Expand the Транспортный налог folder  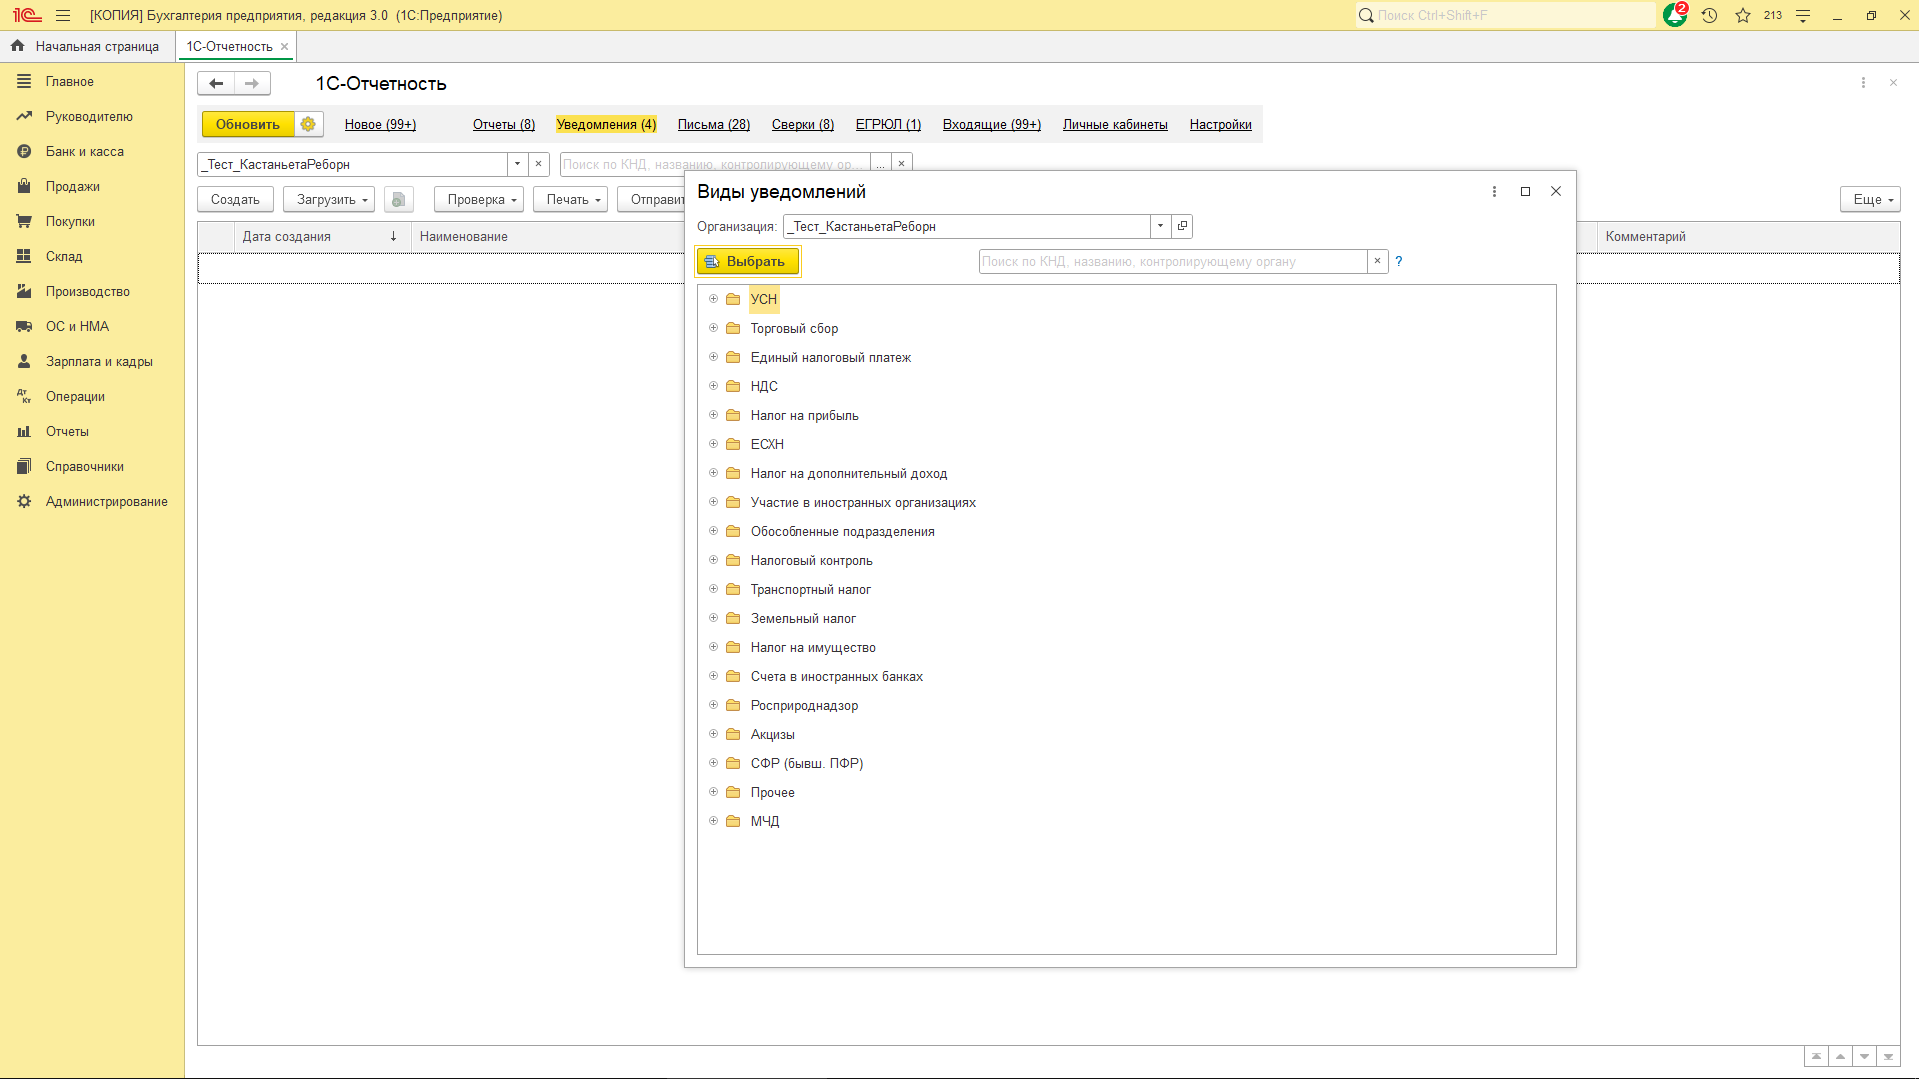point(713,589)
